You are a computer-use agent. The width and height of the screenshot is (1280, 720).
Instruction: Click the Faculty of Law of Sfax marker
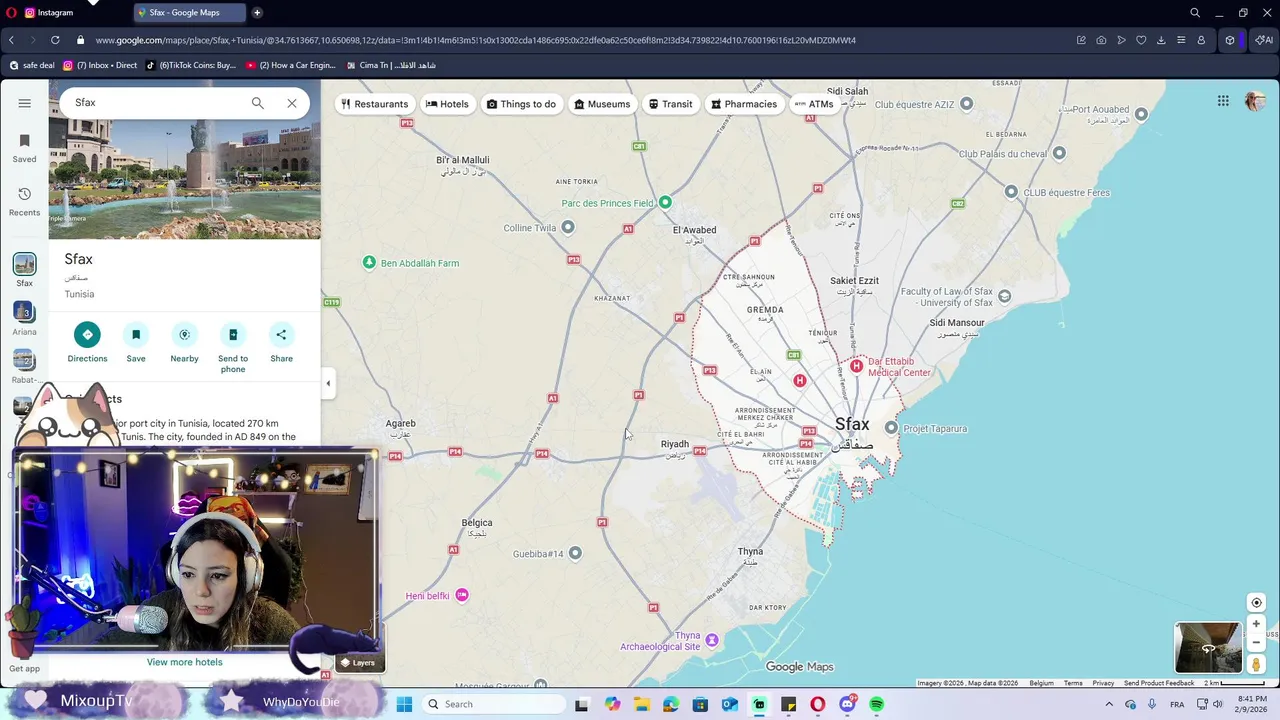[1005, 296]
